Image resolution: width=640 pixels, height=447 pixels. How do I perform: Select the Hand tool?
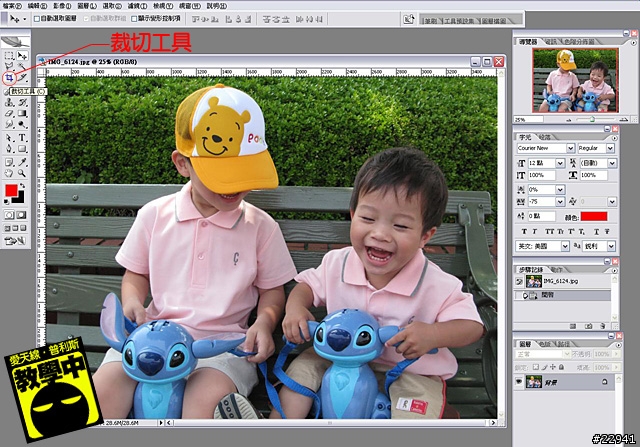(9, 173)
